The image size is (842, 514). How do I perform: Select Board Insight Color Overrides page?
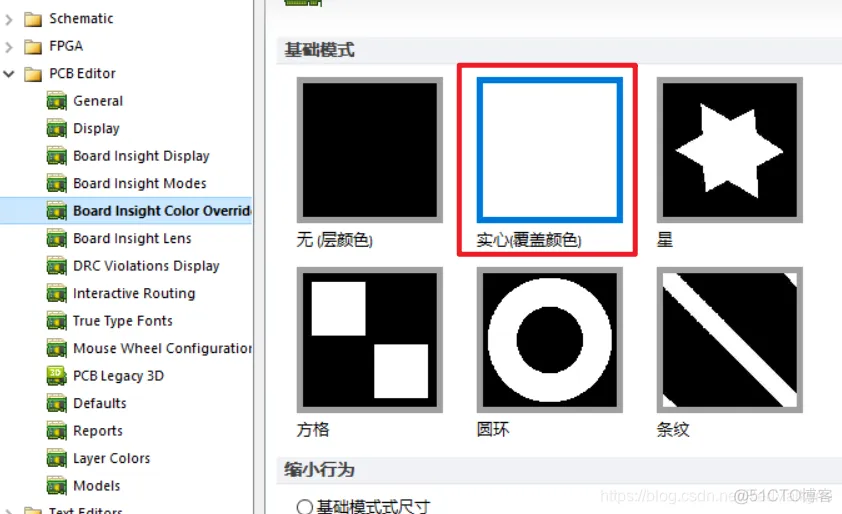[162, 211]
